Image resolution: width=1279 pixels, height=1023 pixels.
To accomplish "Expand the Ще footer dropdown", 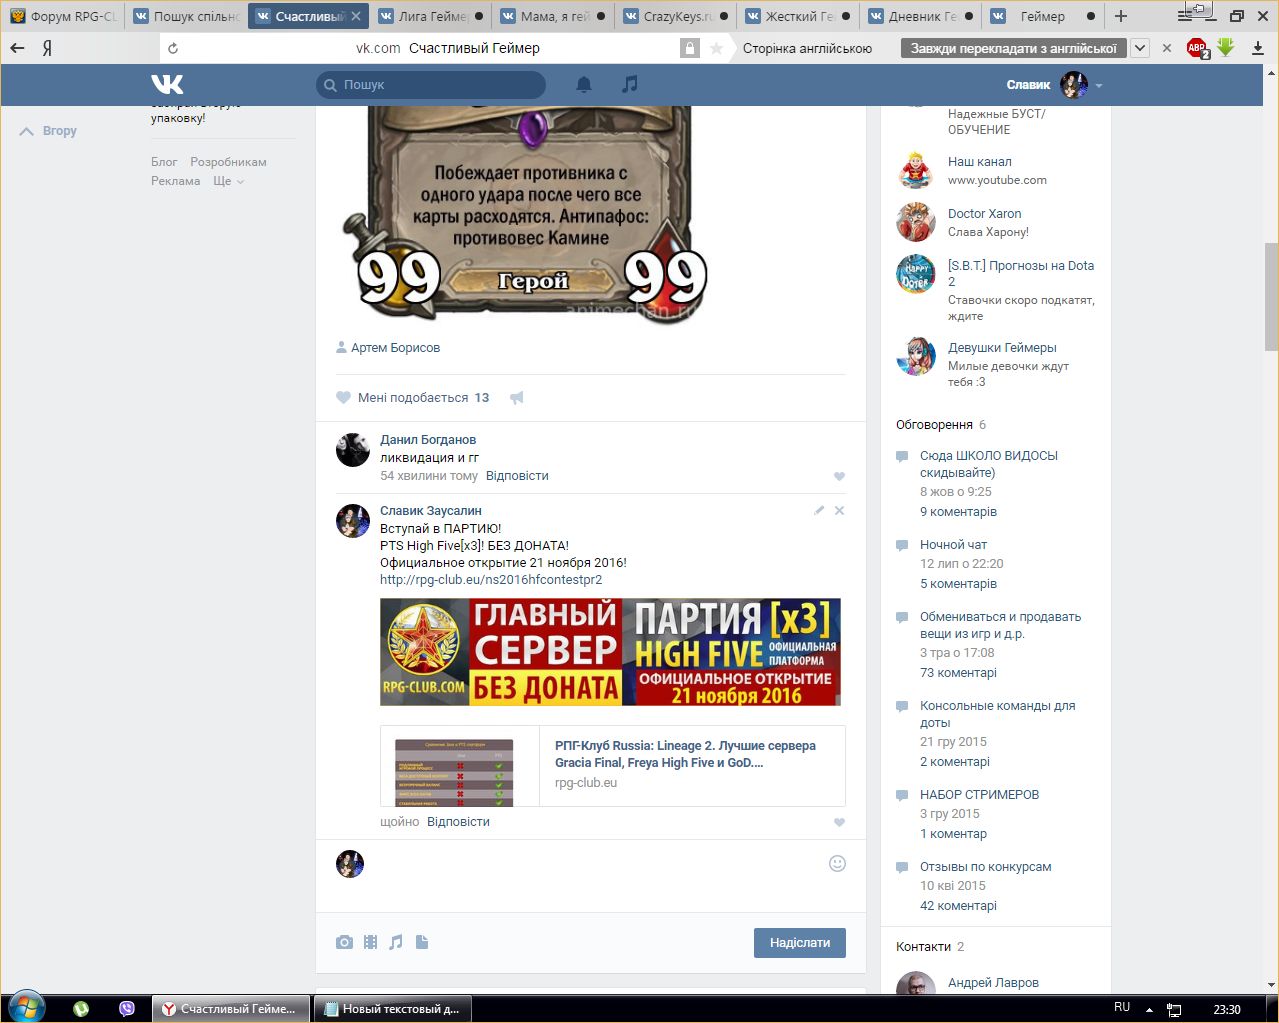I will tap(229, 181).
